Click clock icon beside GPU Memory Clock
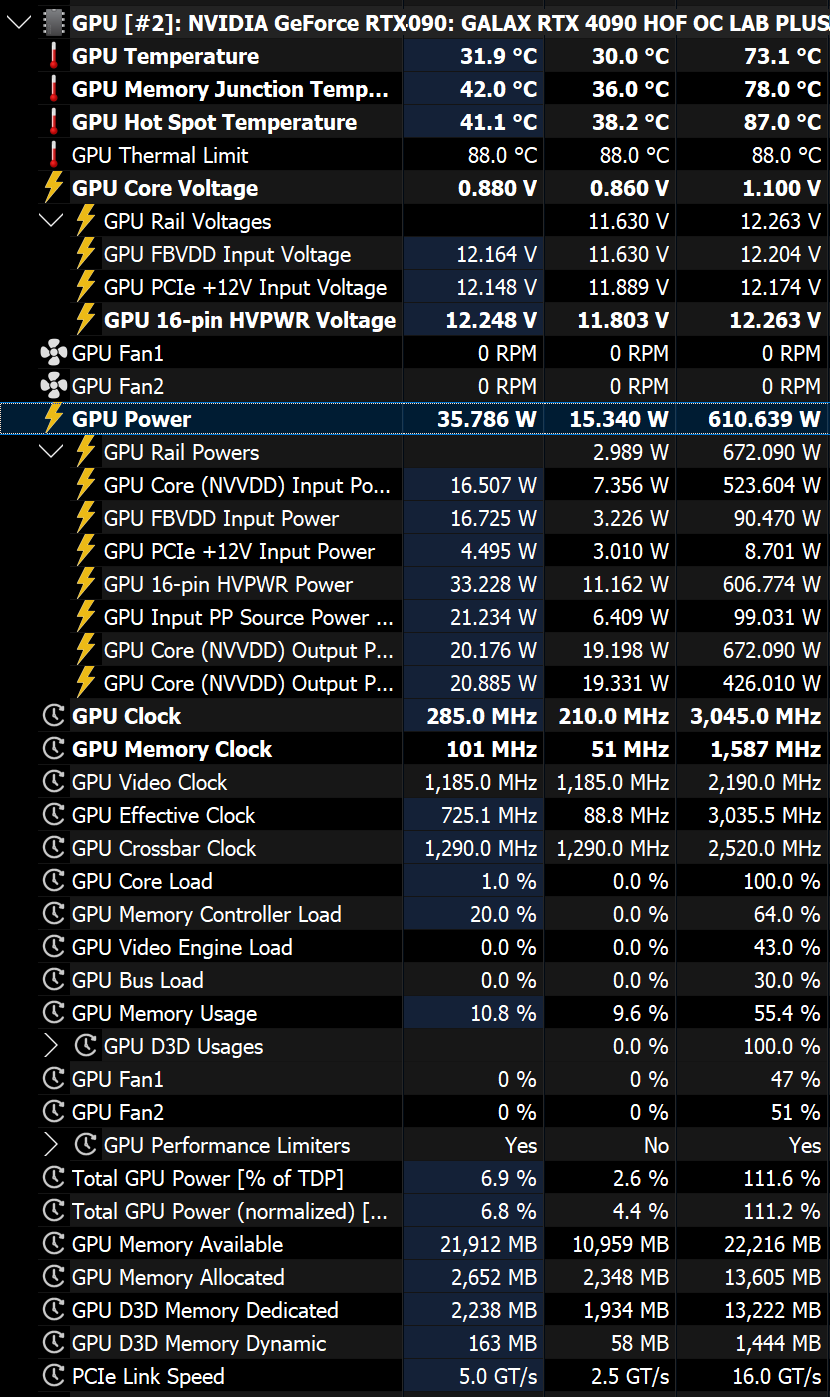 [x=53, y=749]
